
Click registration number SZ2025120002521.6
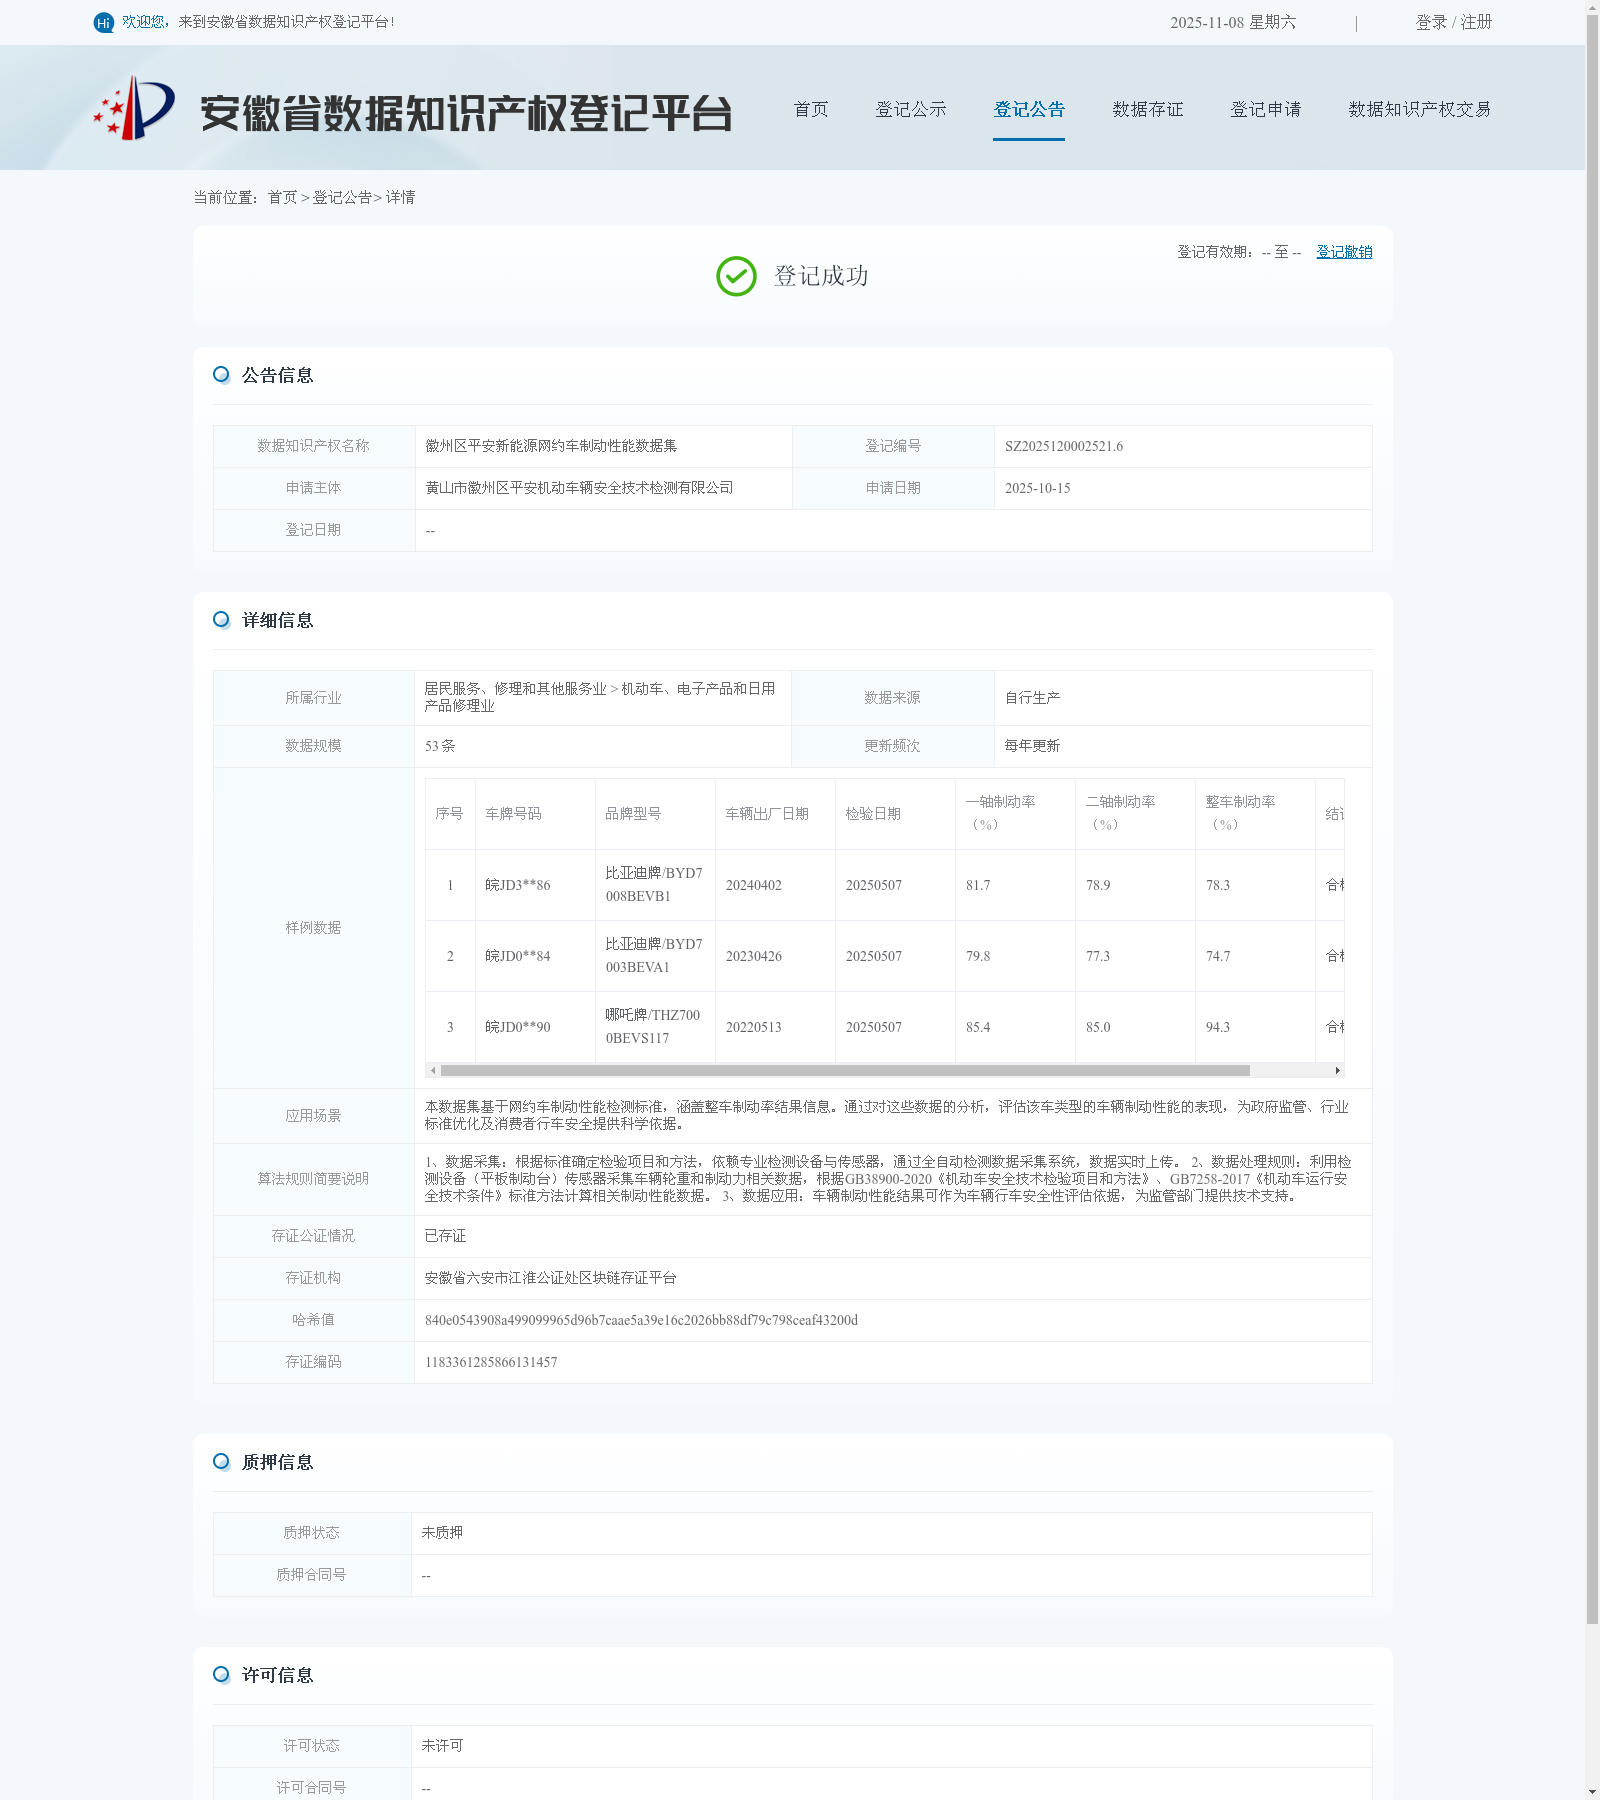click(1064, 447)
